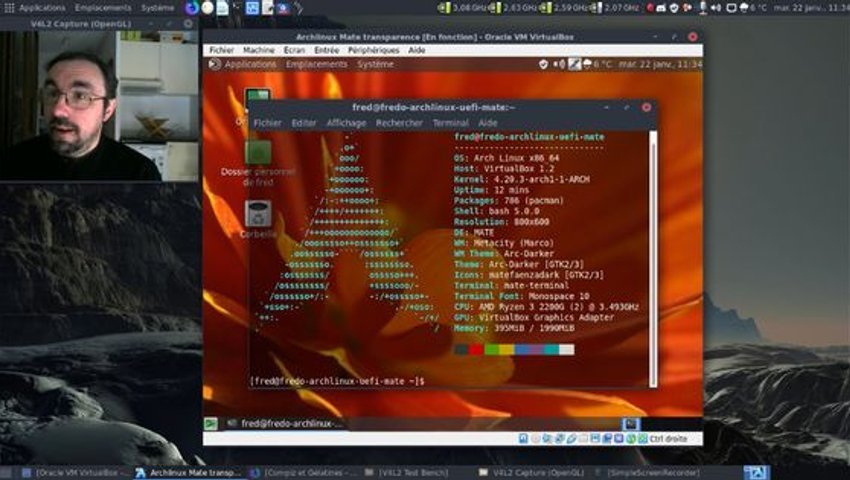
Task: Open the Fichier menu of the VirtualBox window
Action: coord(222,50)
